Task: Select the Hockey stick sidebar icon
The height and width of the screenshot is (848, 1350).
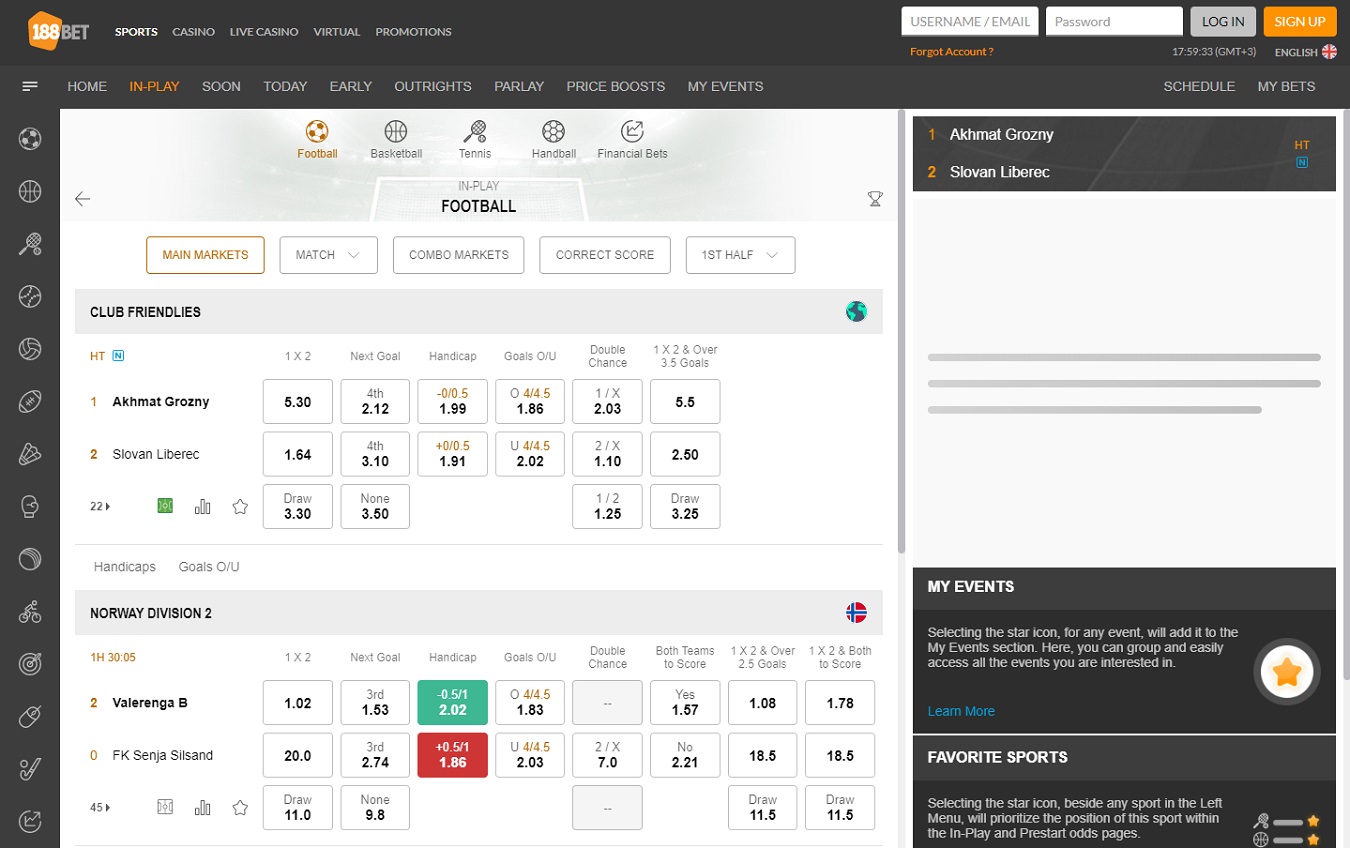Action: tap(30, 769)
